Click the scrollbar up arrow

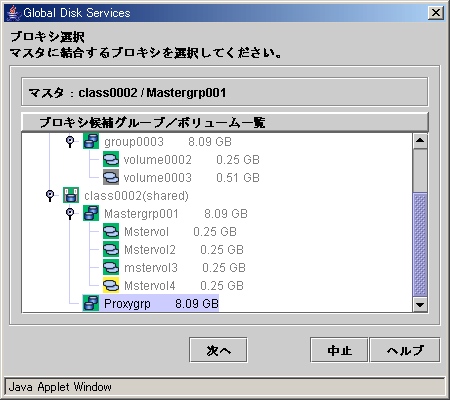point(420,141)
